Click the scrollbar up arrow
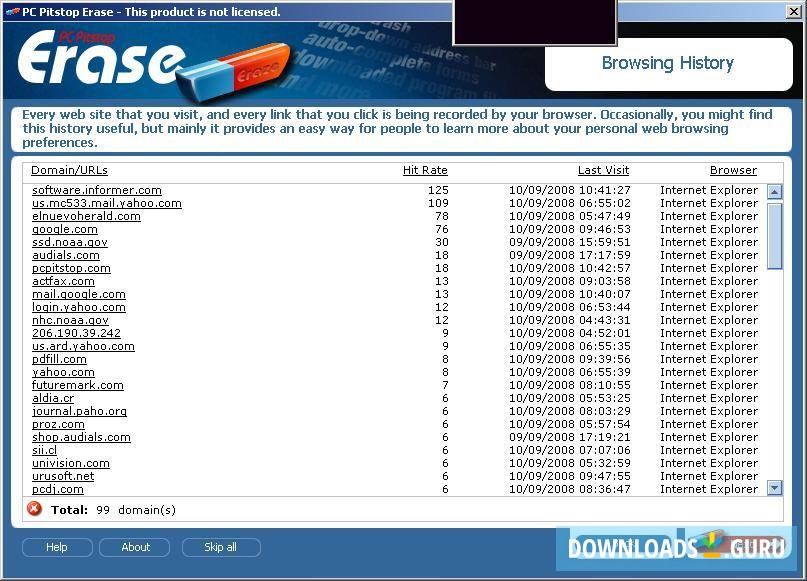 pyautogui.click(x=775, y=192)
